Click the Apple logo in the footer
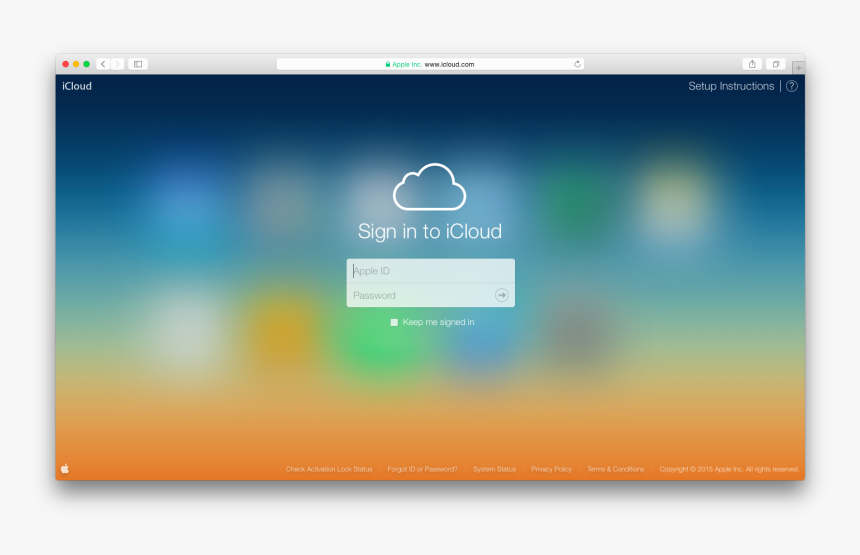 (65, 468)
